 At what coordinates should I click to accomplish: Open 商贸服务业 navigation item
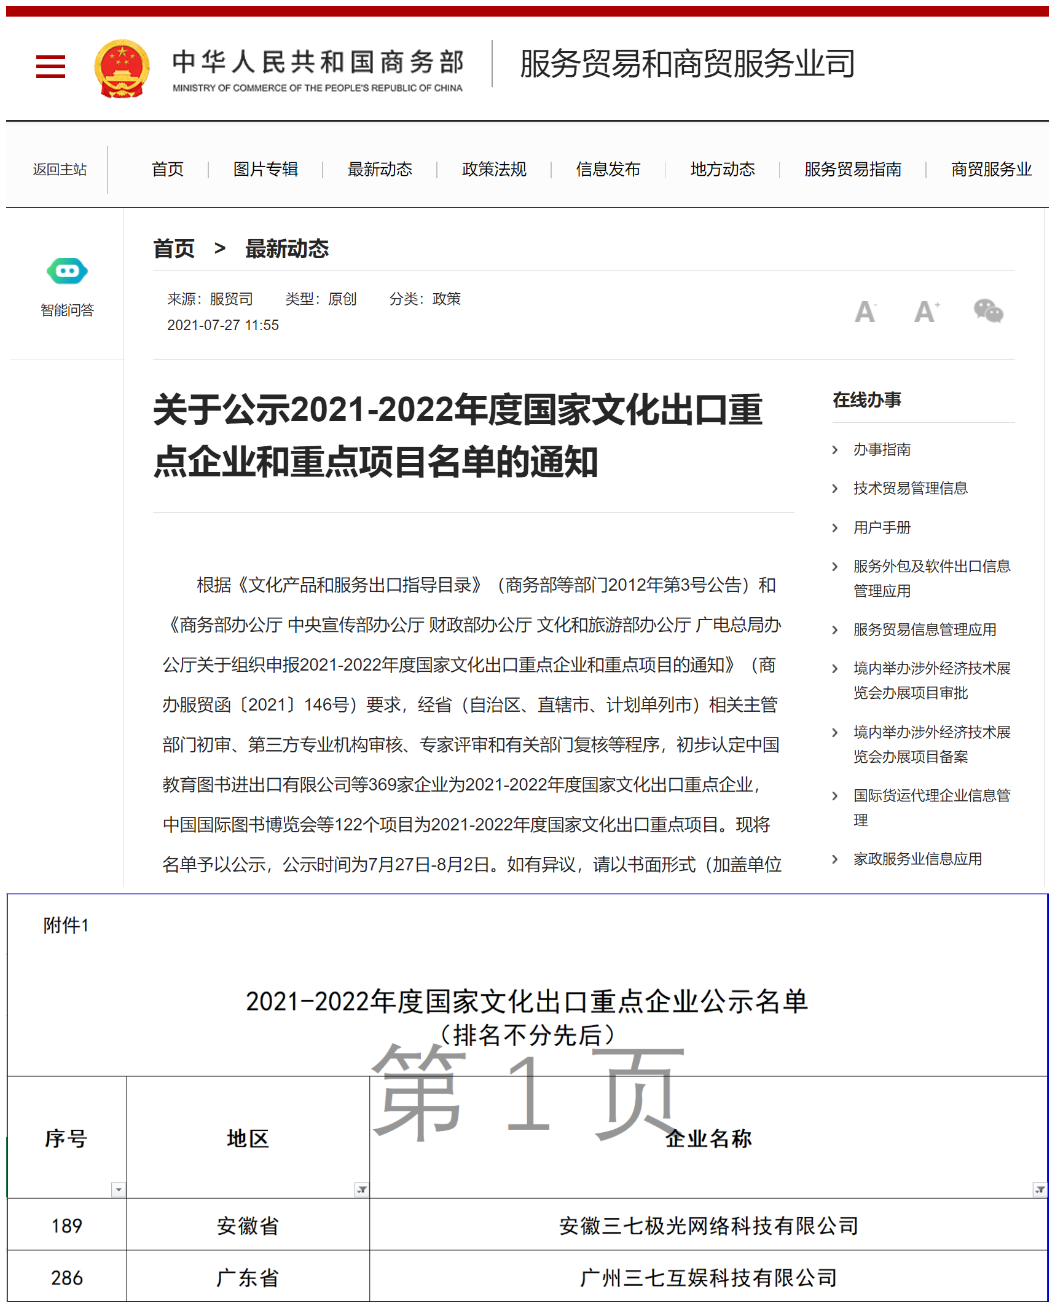coord(991,169)
